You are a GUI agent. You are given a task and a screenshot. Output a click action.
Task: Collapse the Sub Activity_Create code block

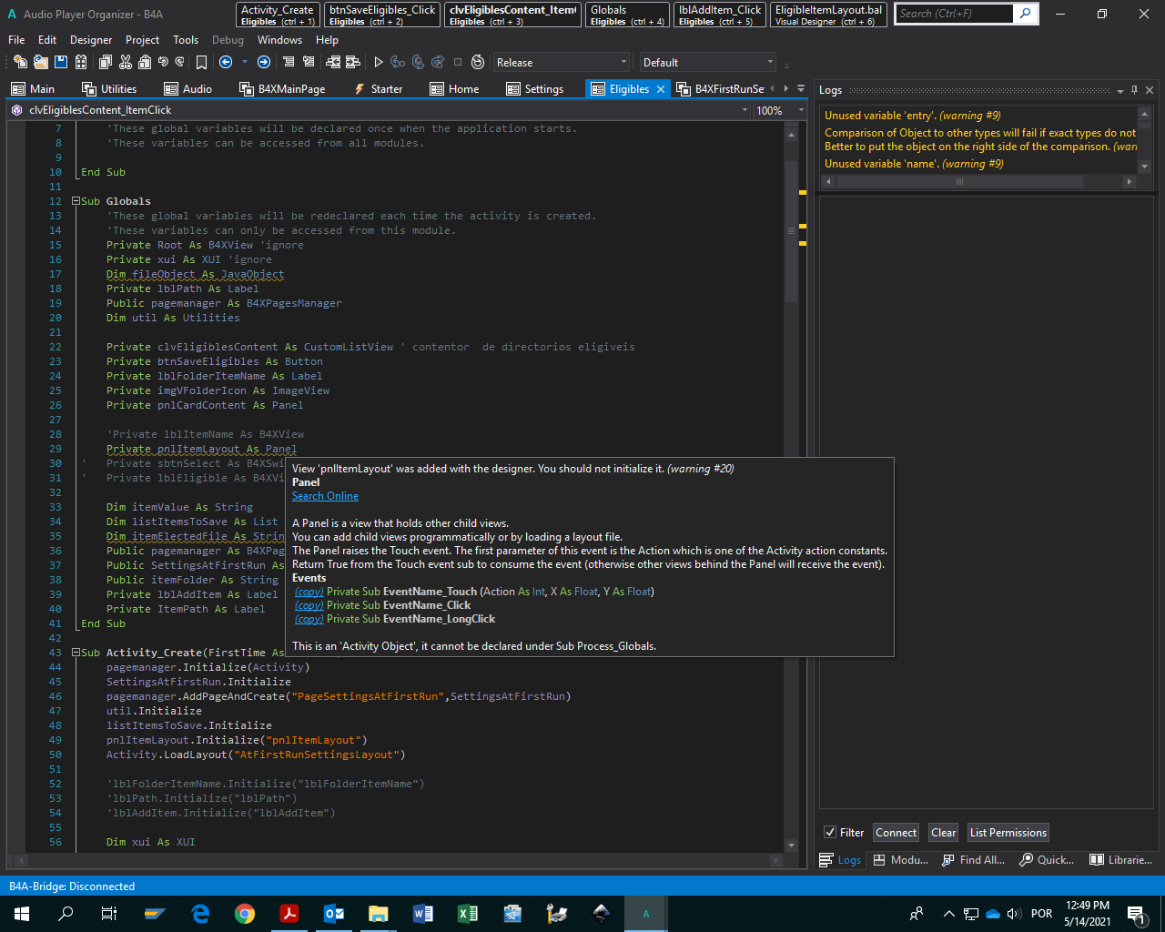coord(76,653)
